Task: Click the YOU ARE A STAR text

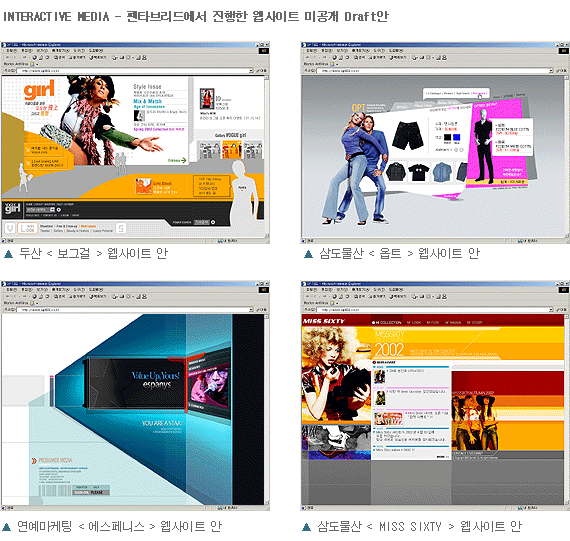Action: 162,423
